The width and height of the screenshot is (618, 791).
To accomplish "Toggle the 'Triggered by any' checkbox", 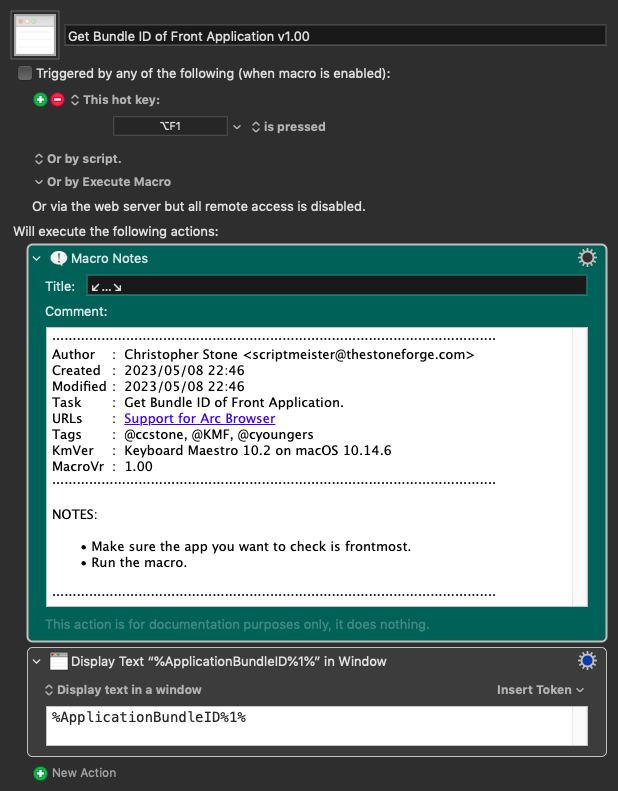I will coord(25,73).
